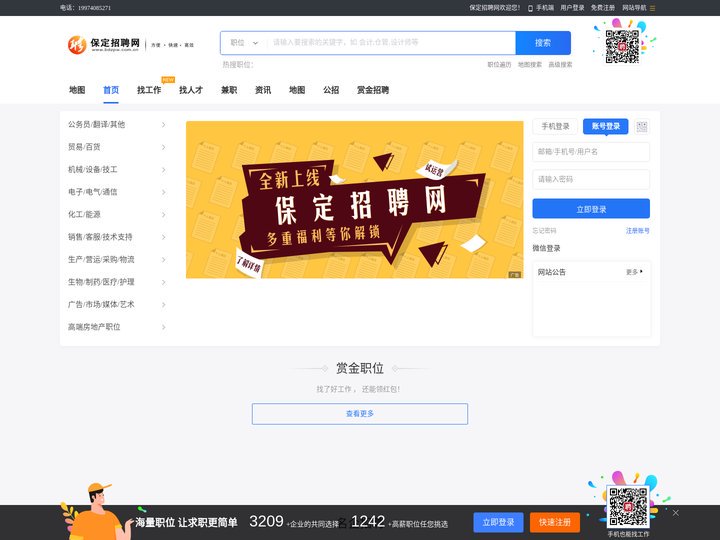This screenshot has height=540, width=720.
Task: Click the 了解详情 tag on banner
Action: [x=249, y=264]
